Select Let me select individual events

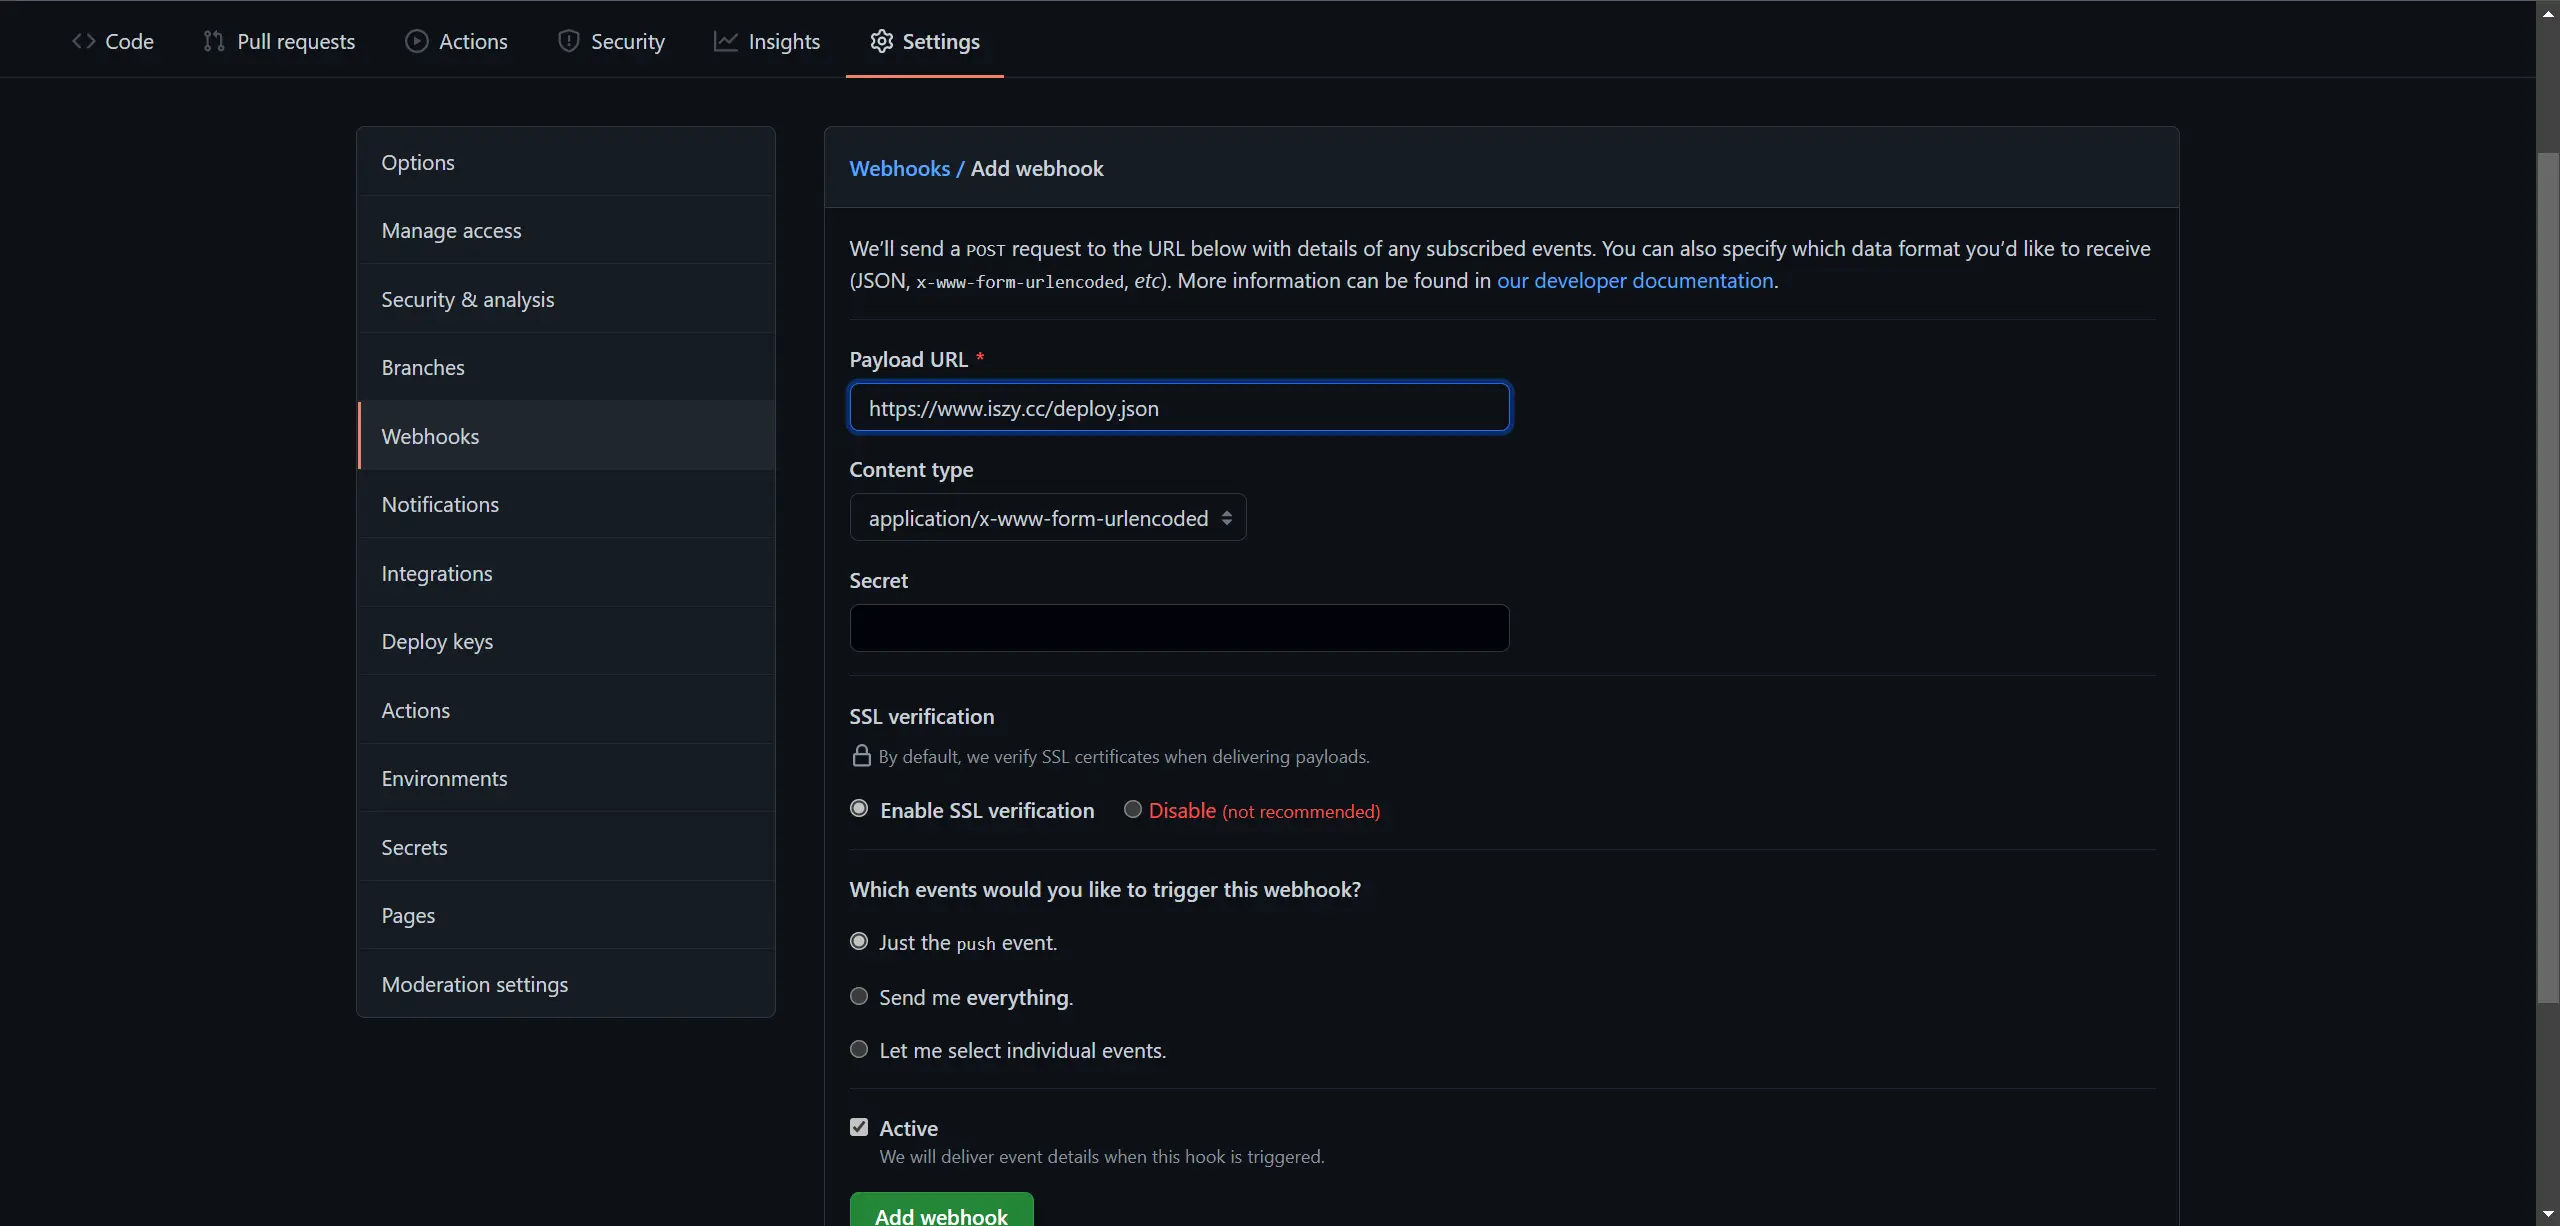point(859,1048)
